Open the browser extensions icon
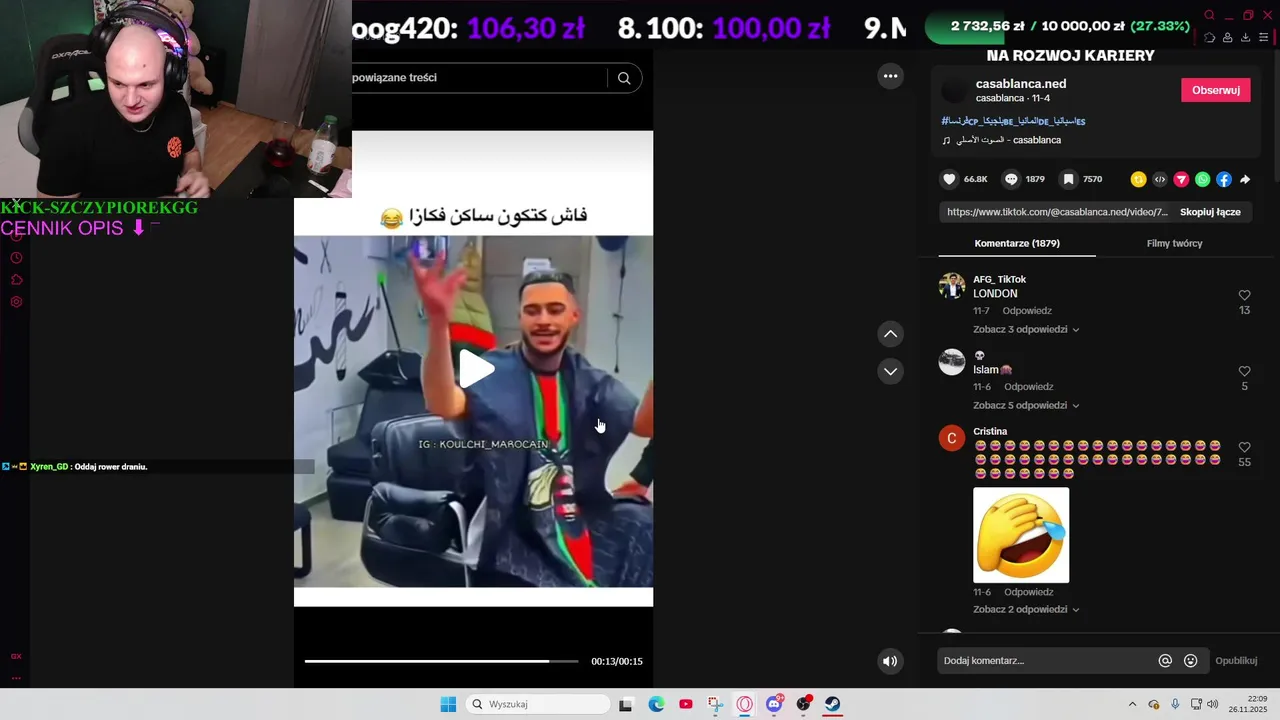Screen dimensions: 1280x720 pos(1209,38)
